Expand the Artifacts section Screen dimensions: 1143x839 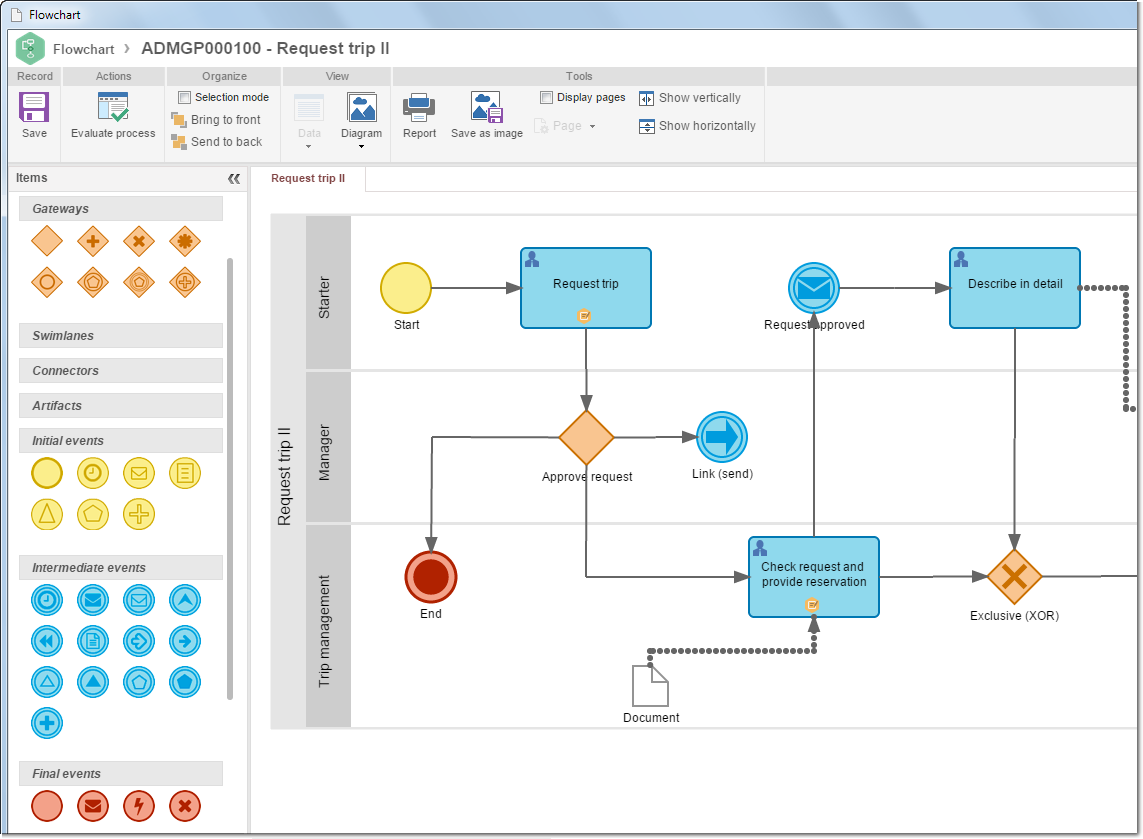click(x=120, y=405)
